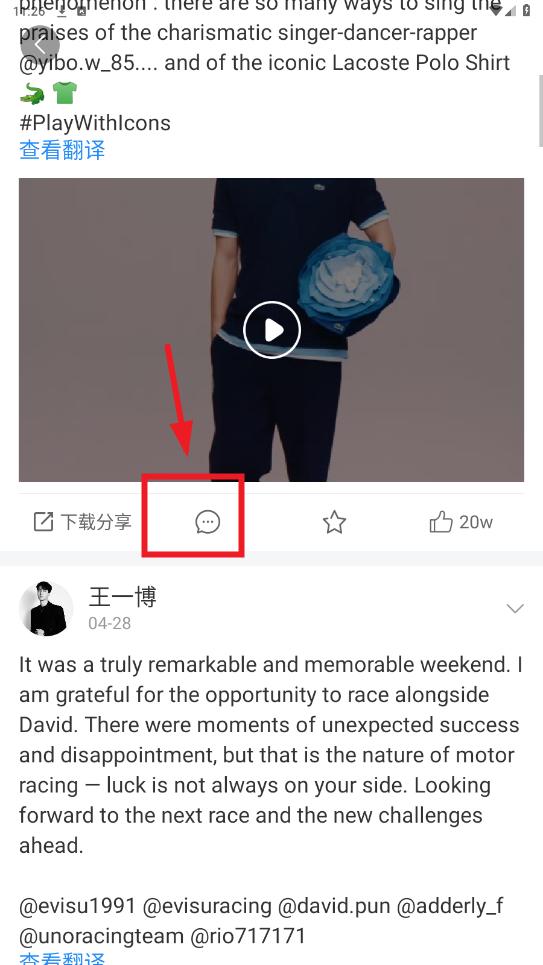Open comments via speech bubble icon
The width and height of the screenshot is (543, 965).
coord(207,523)
